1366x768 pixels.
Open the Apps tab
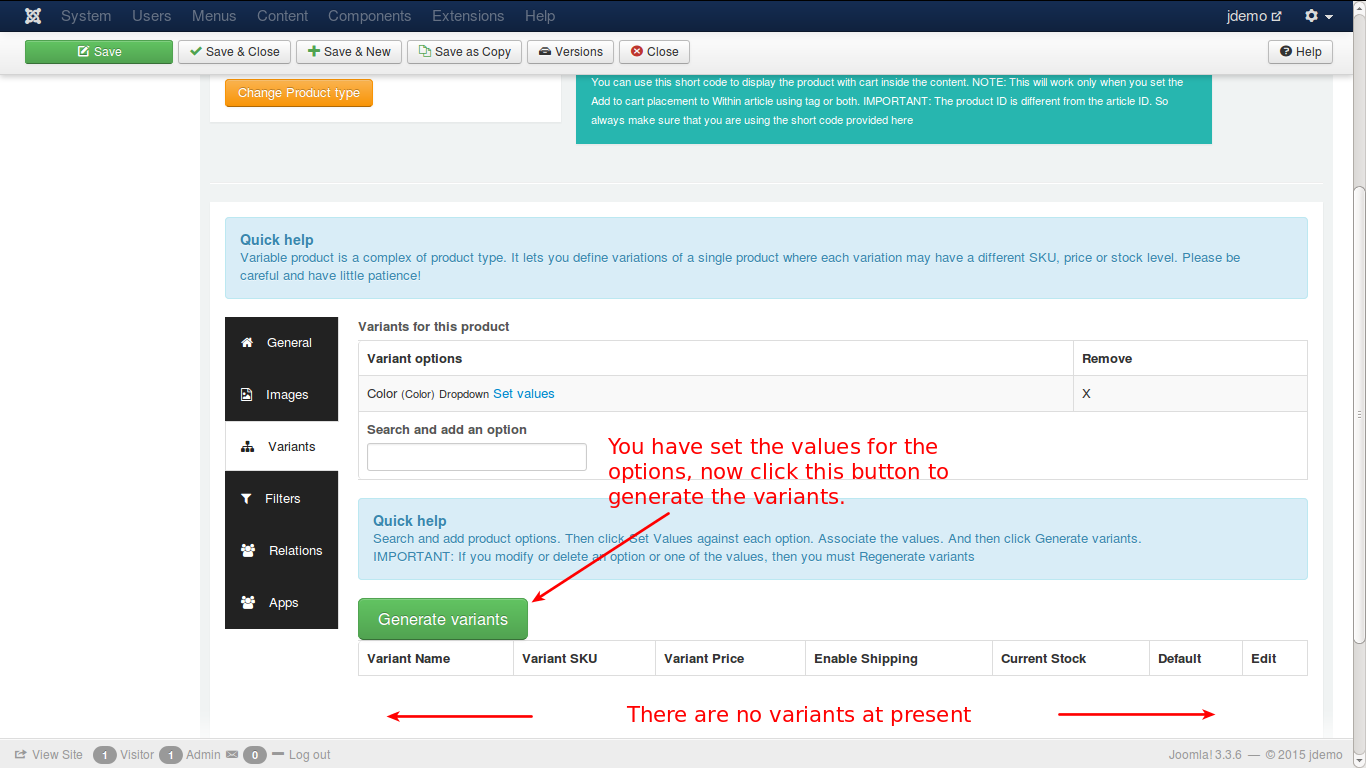click(282, 603)
